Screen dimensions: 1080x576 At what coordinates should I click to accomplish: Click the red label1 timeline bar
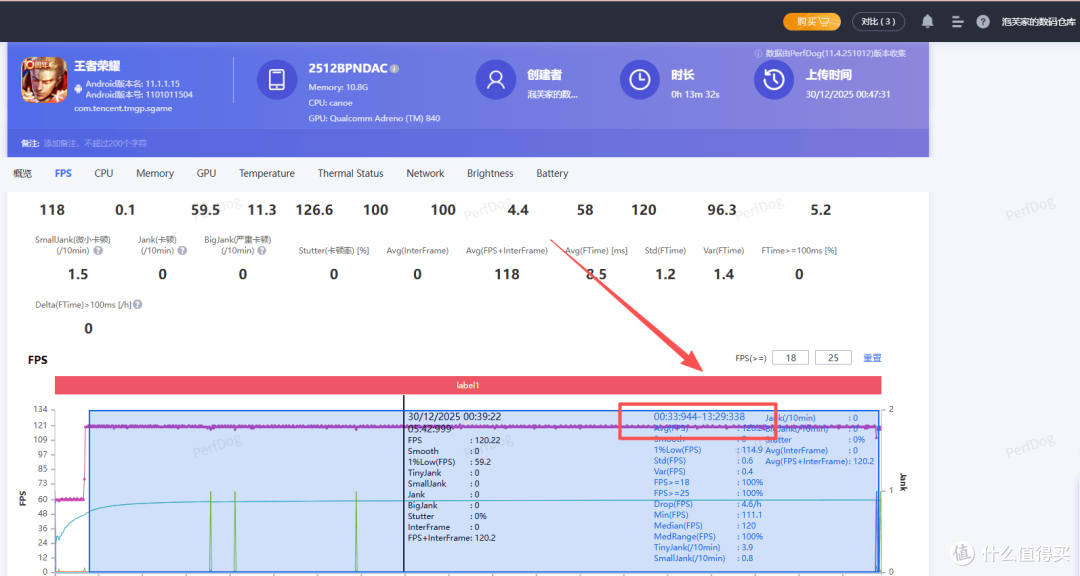point(468,385)
